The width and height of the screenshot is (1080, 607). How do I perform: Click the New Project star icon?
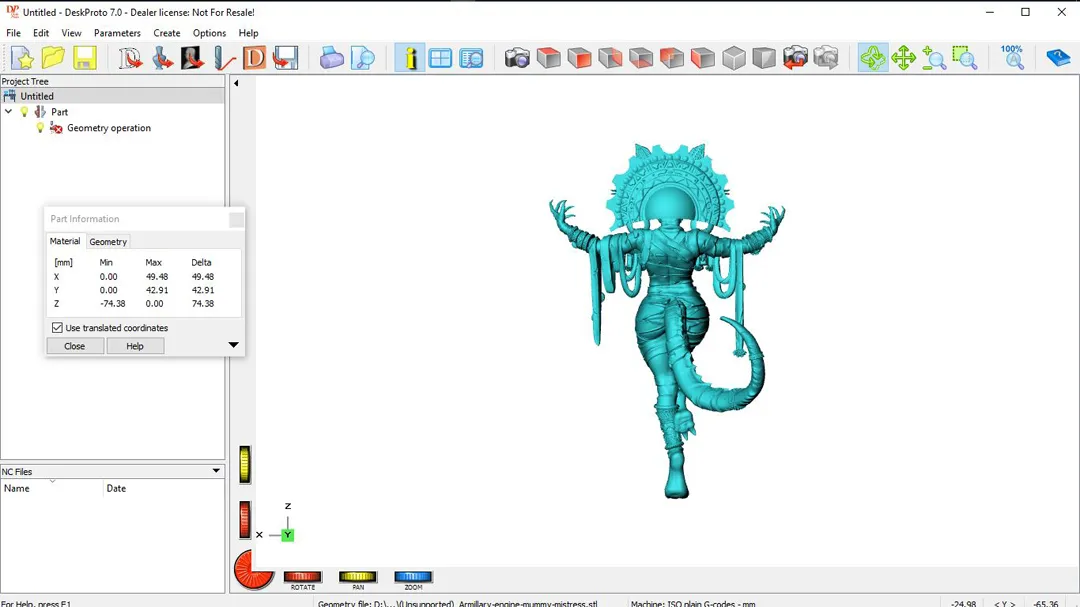point(22,59)
